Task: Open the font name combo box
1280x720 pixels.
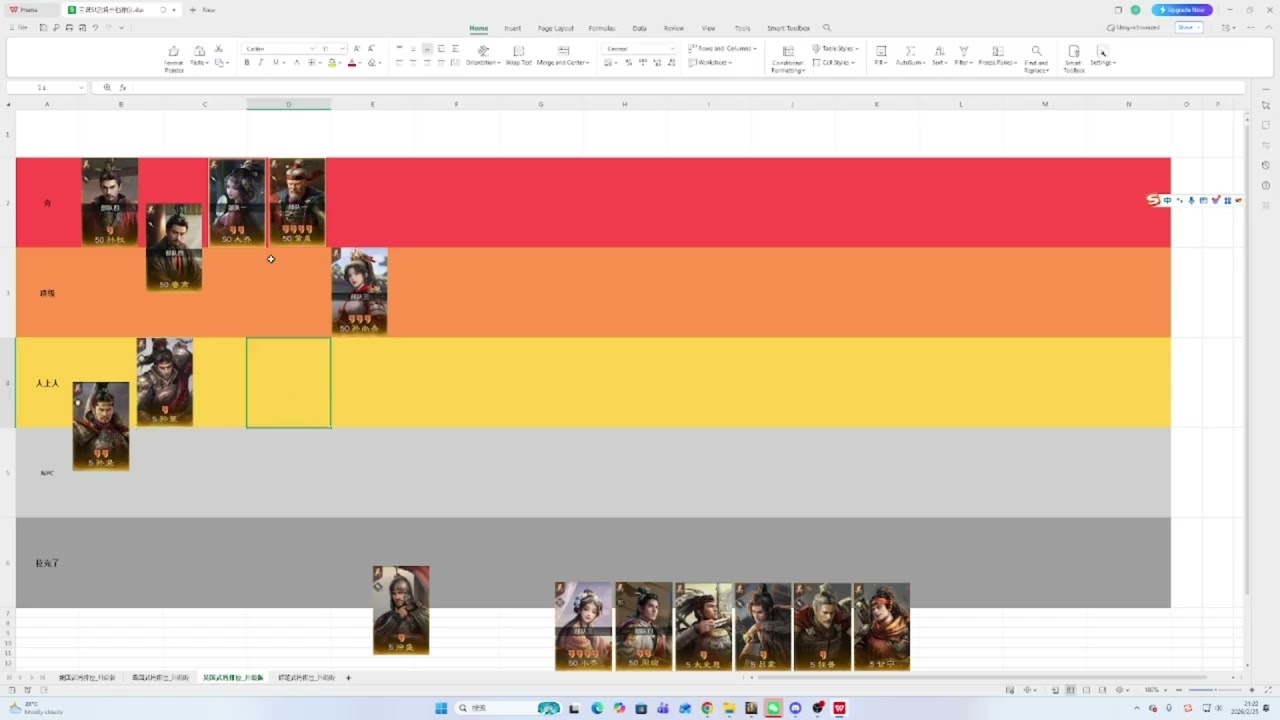Action: tap(279, 48)
